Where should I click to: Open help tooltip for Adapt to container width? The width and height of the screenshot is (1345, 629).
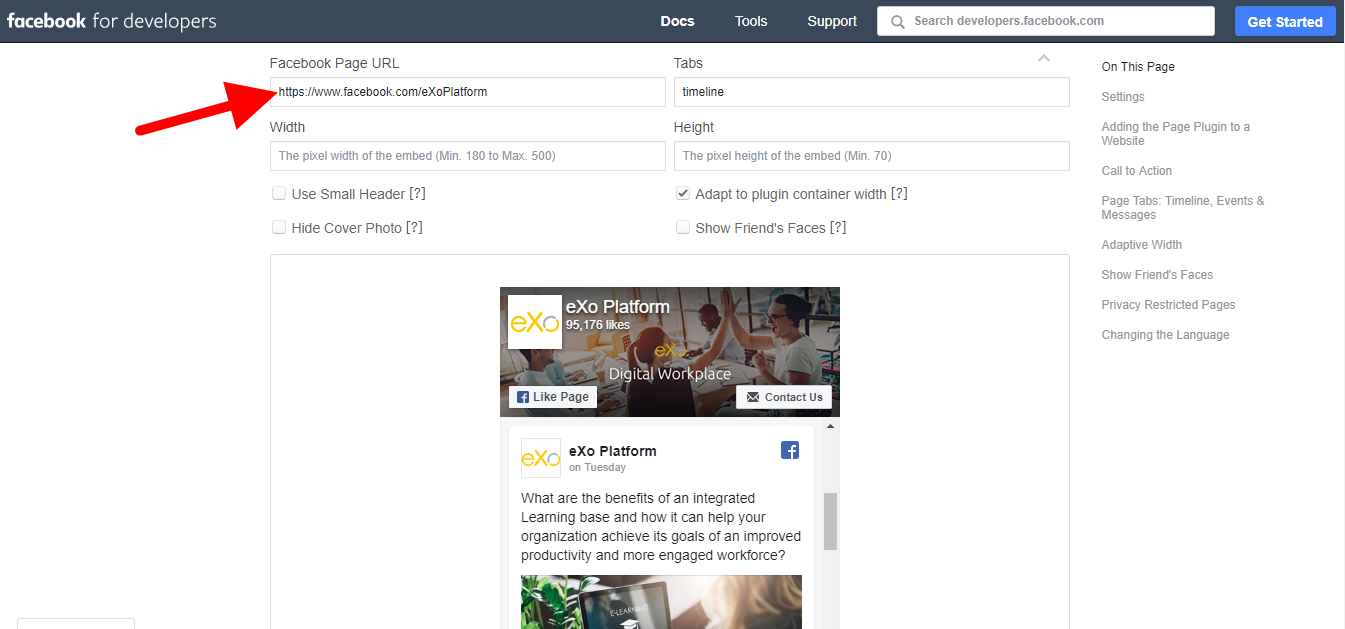pos(899,194)
